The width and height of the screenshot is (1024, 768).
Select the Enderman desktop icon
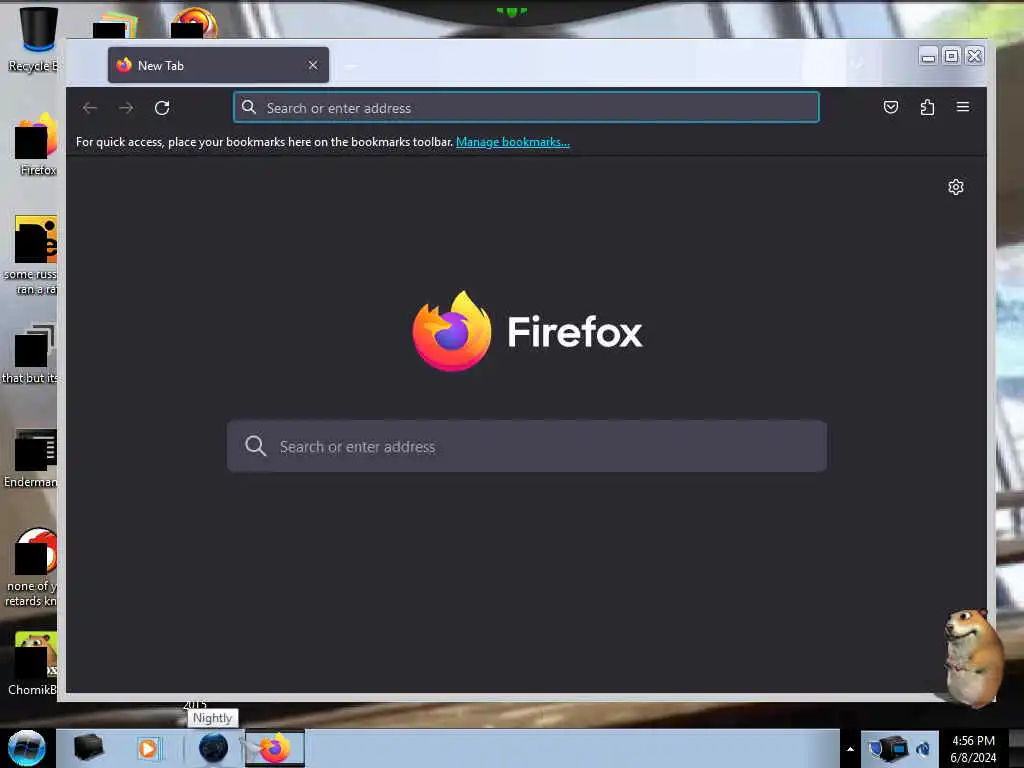tap(33, 458)
